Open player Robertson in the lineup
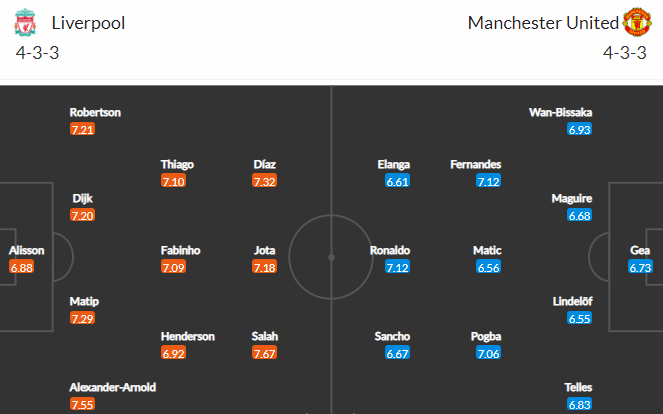 (x=95, y=112)
